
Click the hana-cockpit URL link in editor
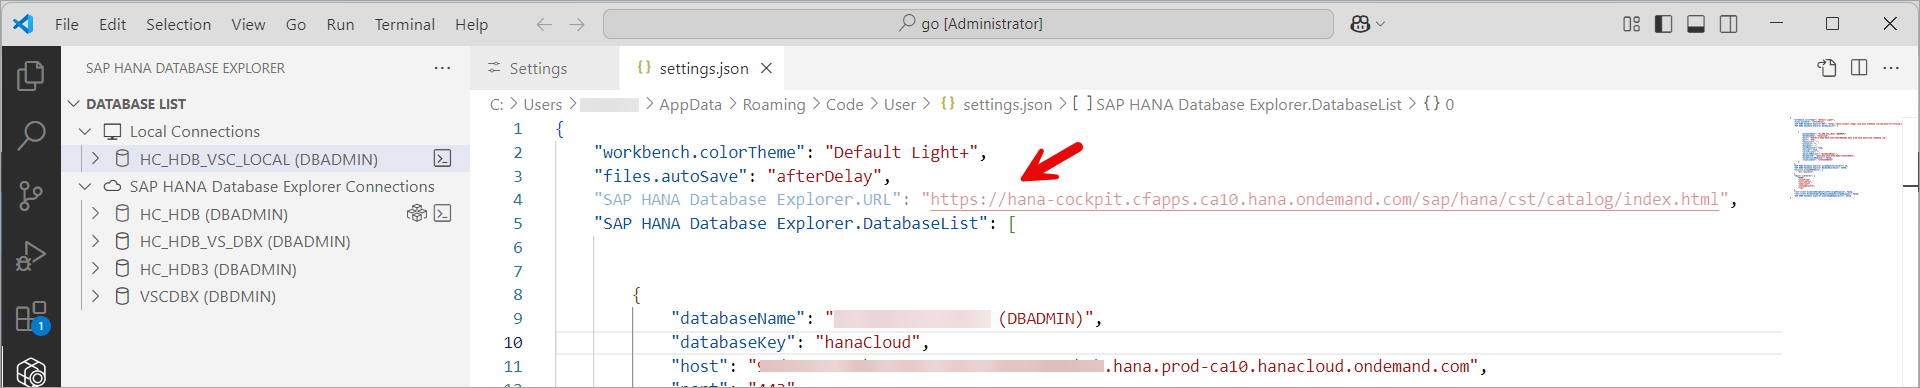point(1324,199)
